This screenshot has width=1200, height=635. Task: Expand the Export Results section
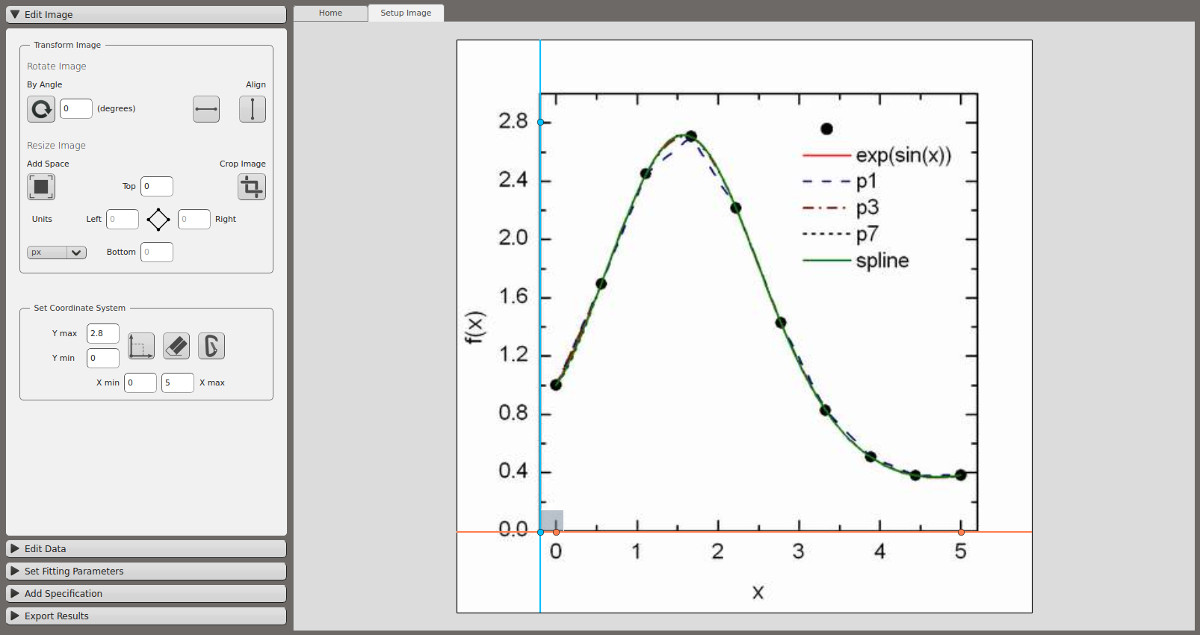pos(146,616)
